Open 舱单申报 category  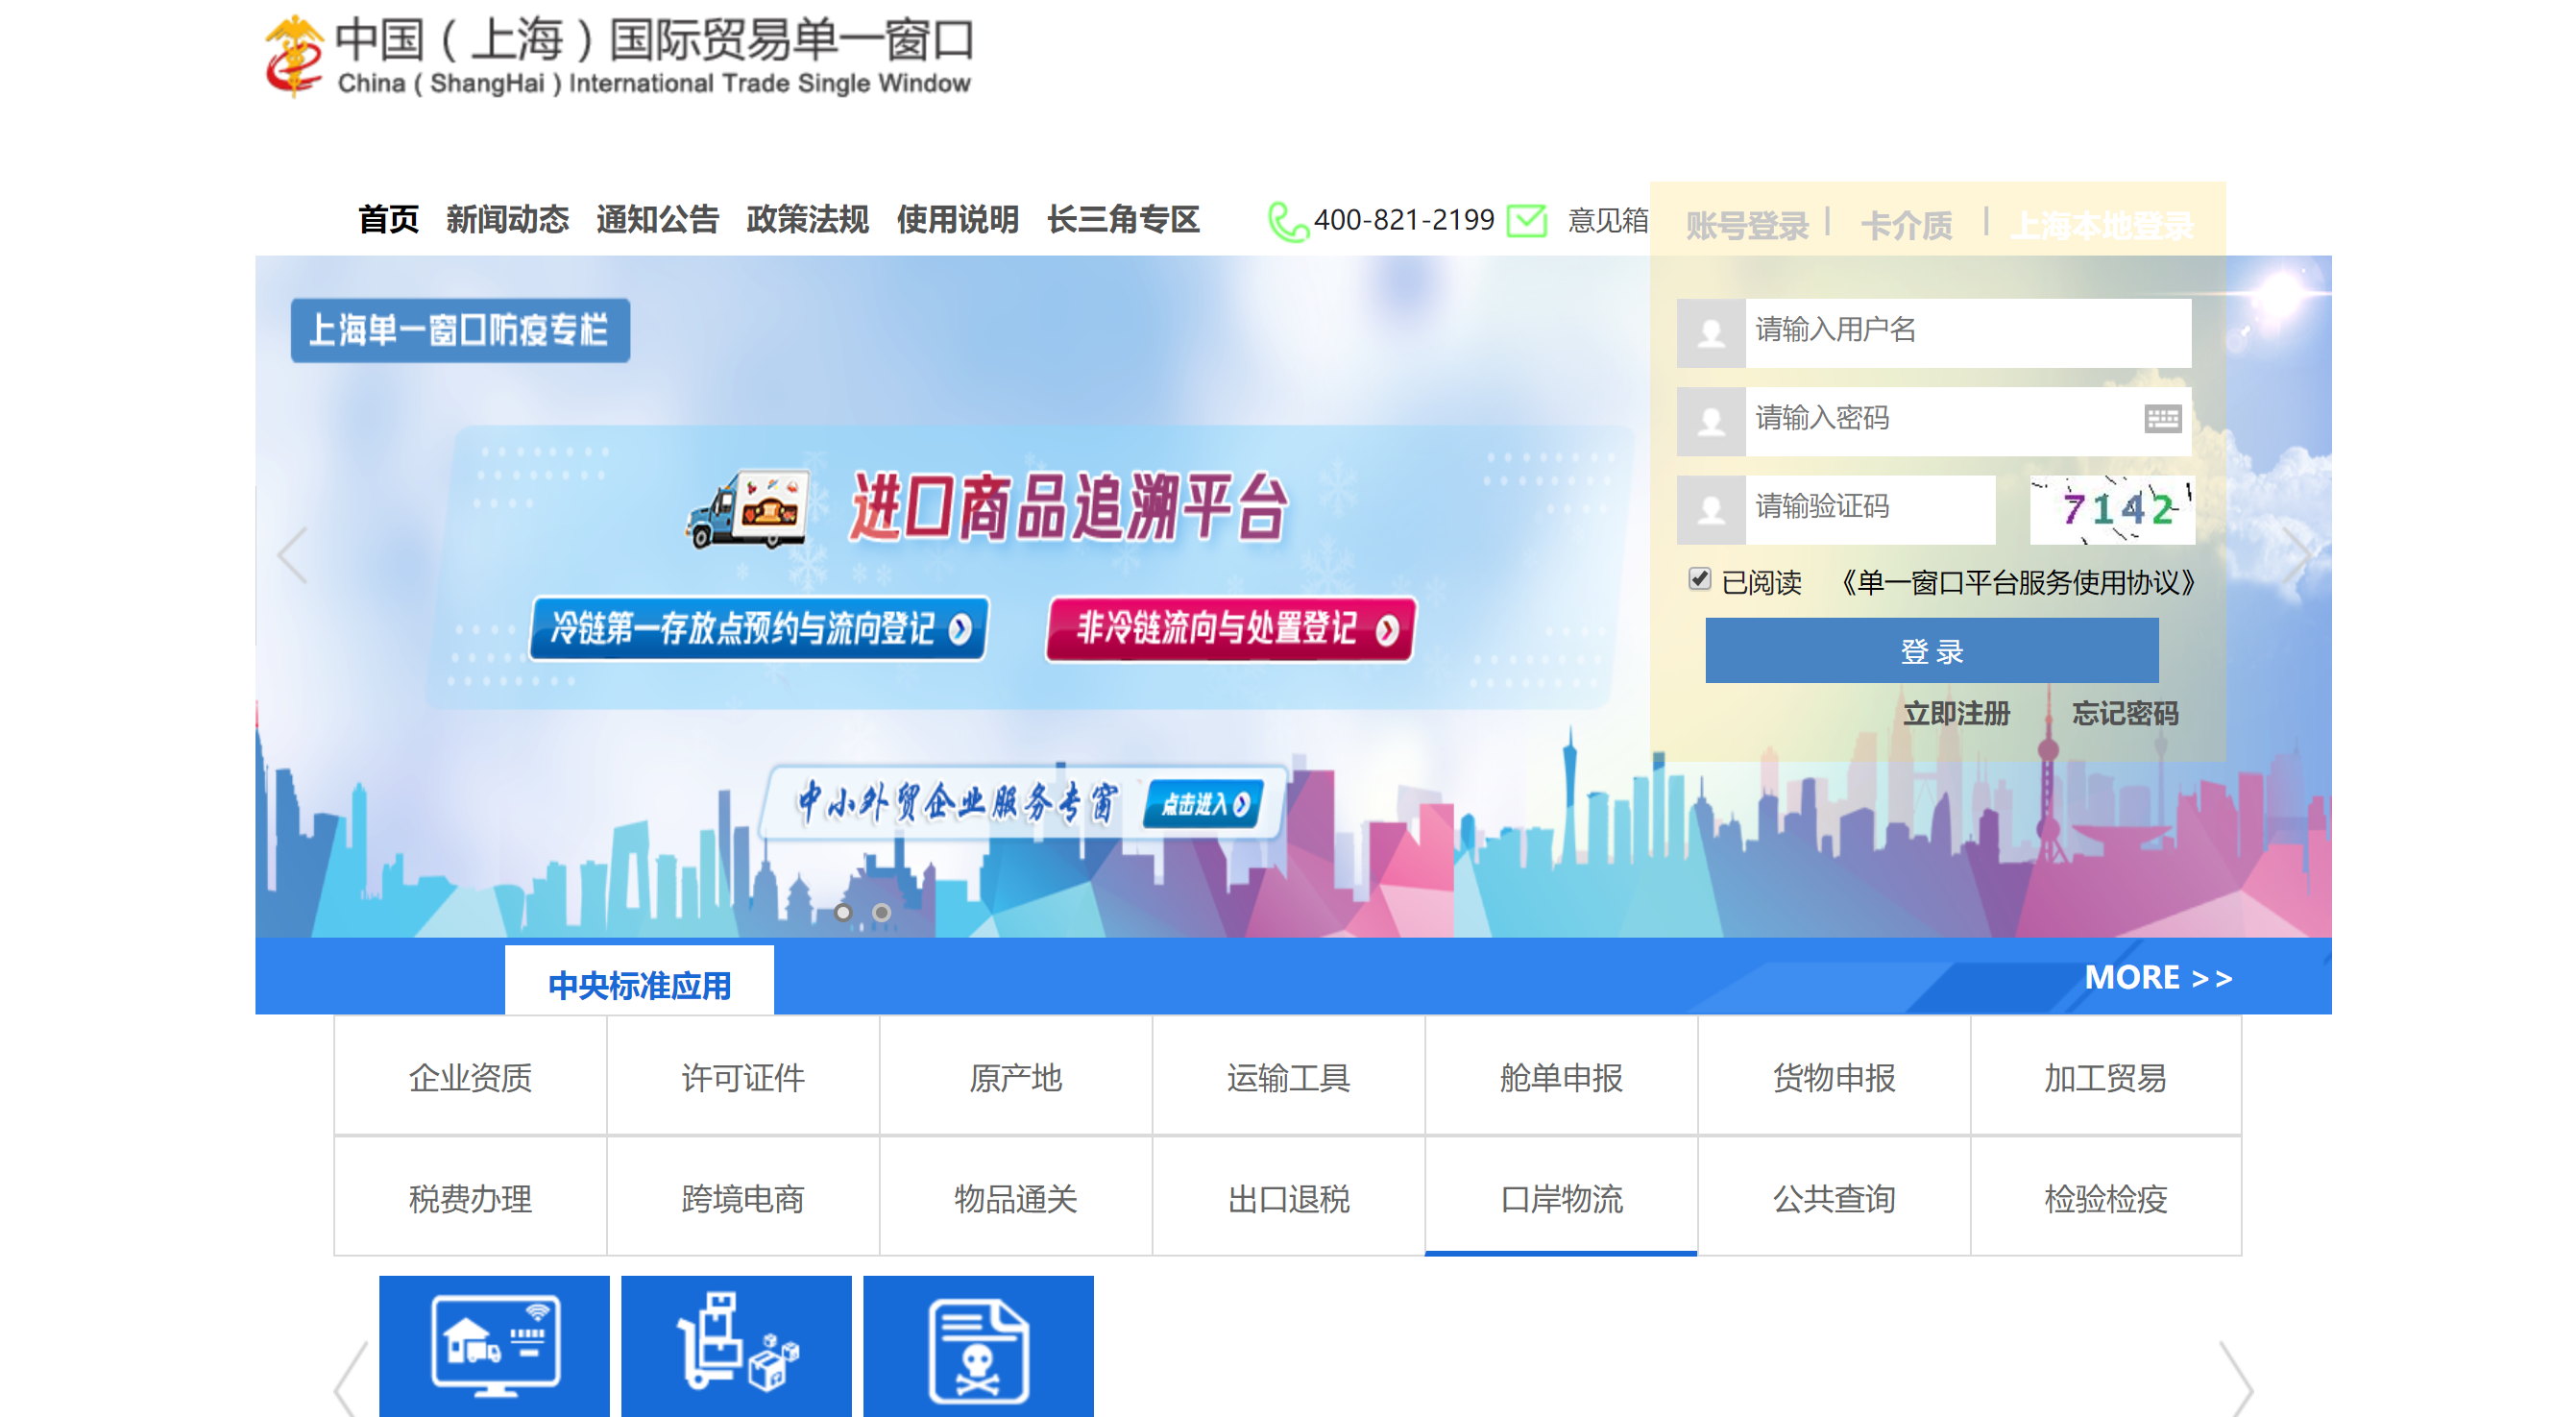(1561, 1076)
